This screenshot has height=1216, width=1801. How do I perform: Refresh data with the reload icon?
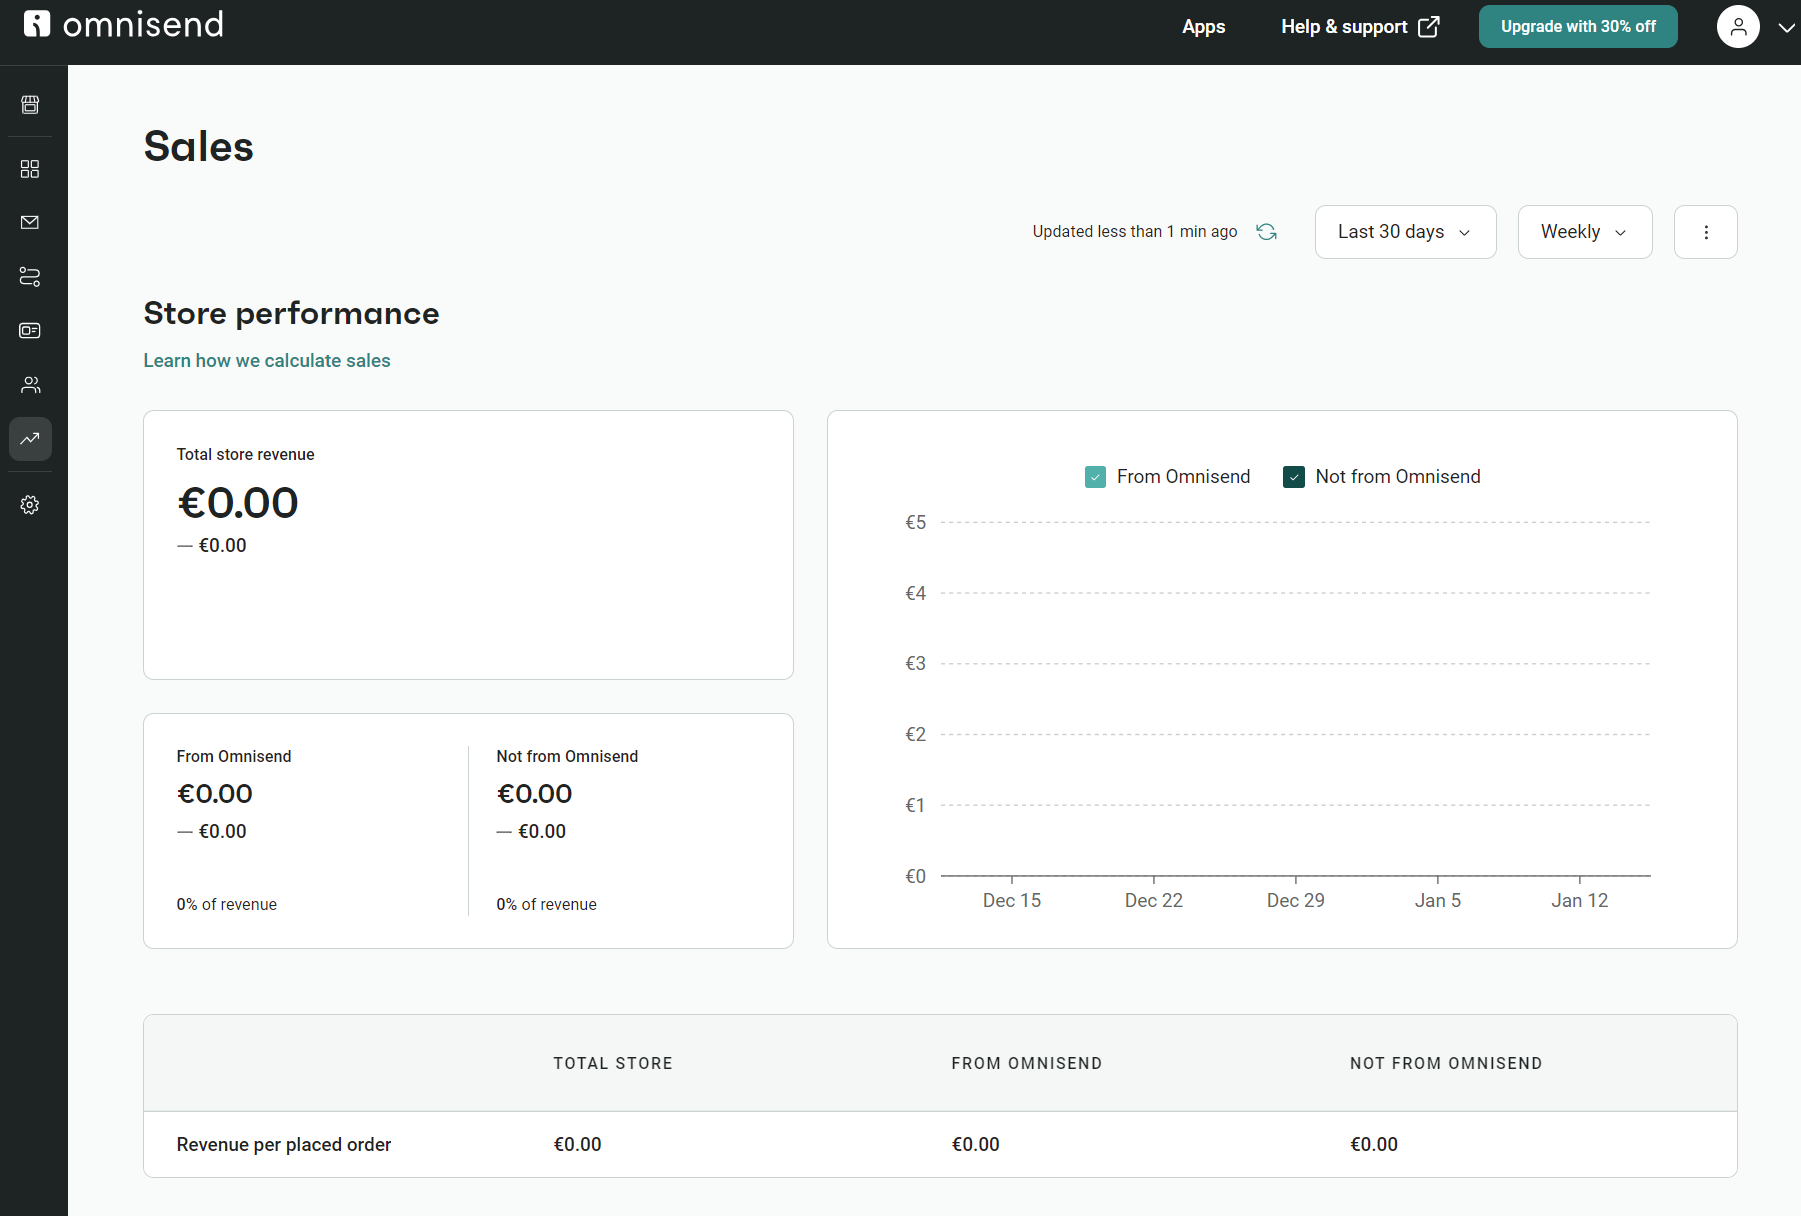tap(1266, 231)
